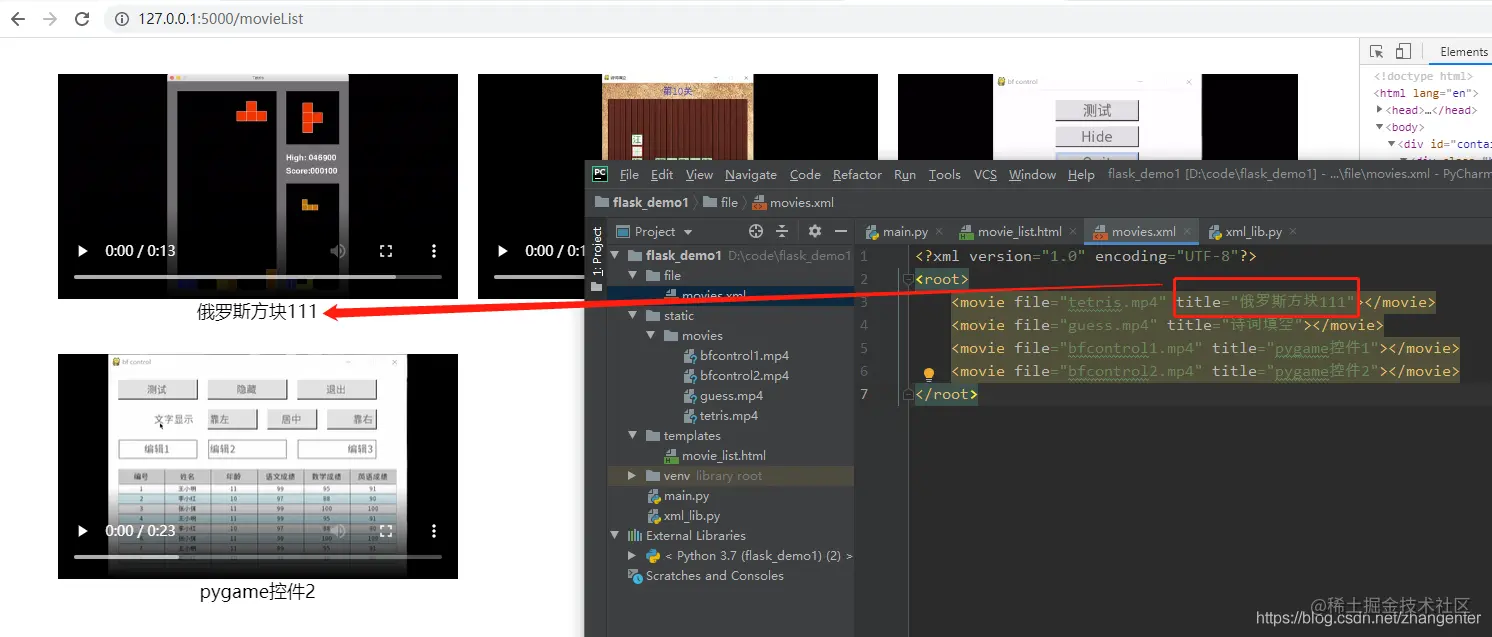The width and height of the screenshot is (1492, 637).
Task: Enter fullscreen on pygame控件2 video
Action: tap(386, 531)
